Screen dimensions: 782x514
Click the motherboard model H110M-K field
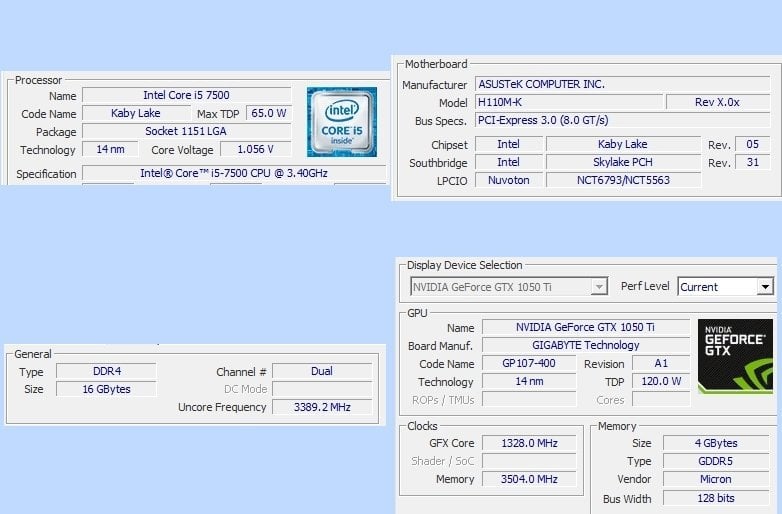[x=569, y=102]
